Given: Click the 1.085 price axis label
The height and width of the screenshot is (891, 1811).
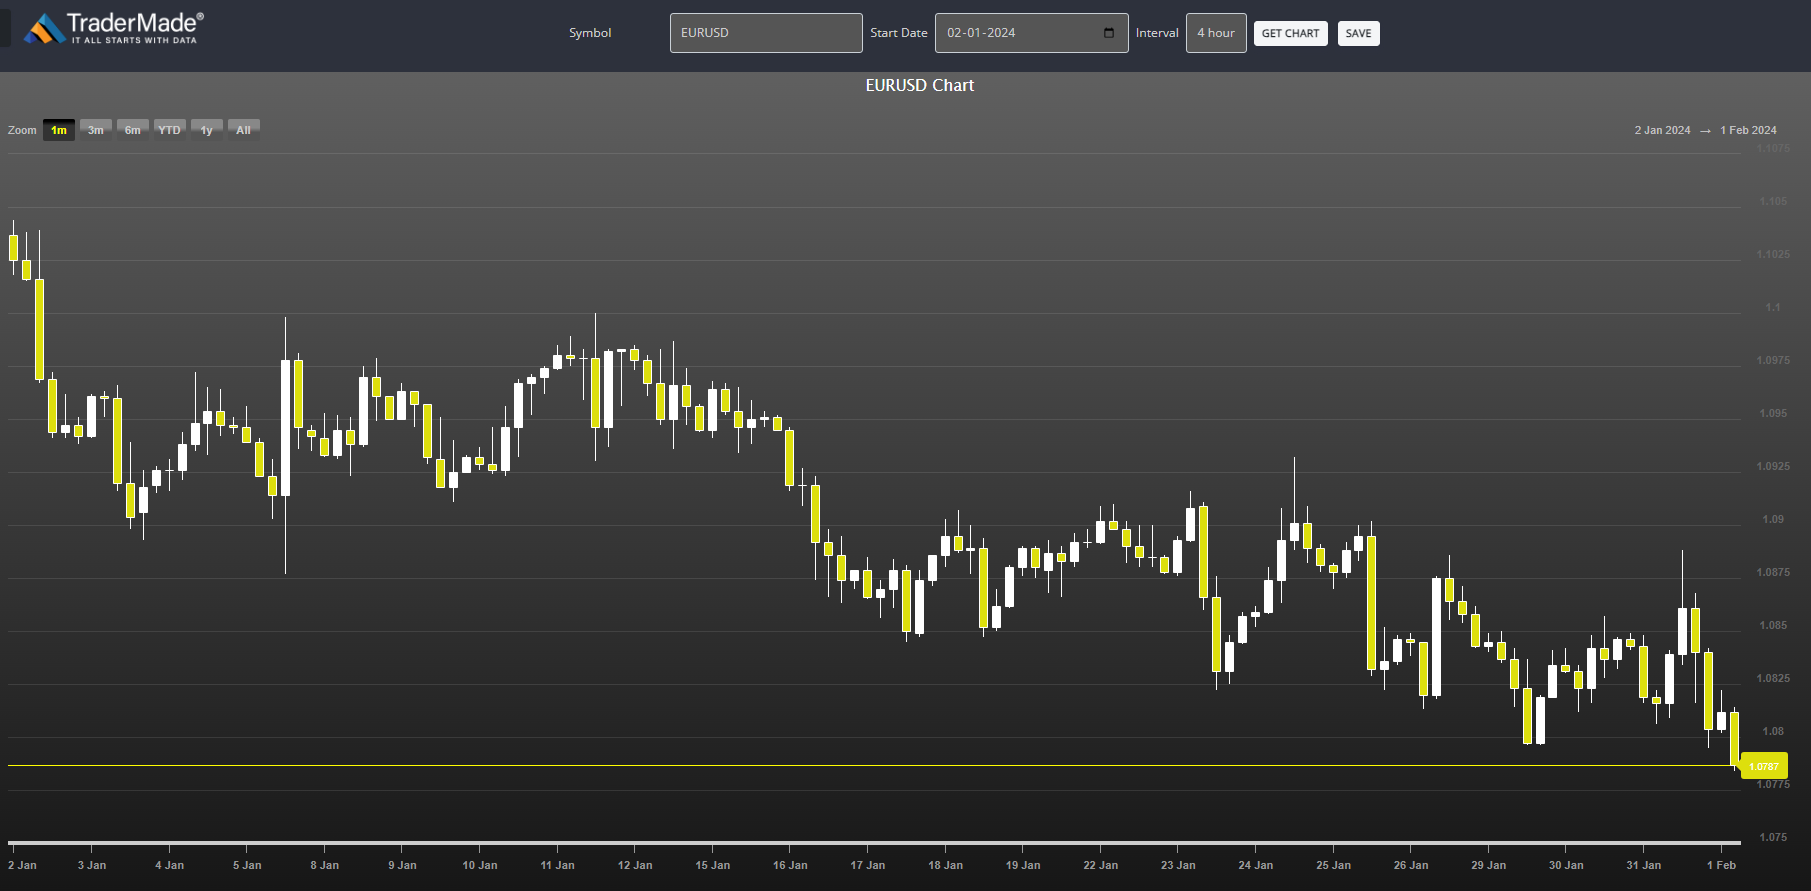Looking at the screenshot, I should click(x=1773, y=625).
